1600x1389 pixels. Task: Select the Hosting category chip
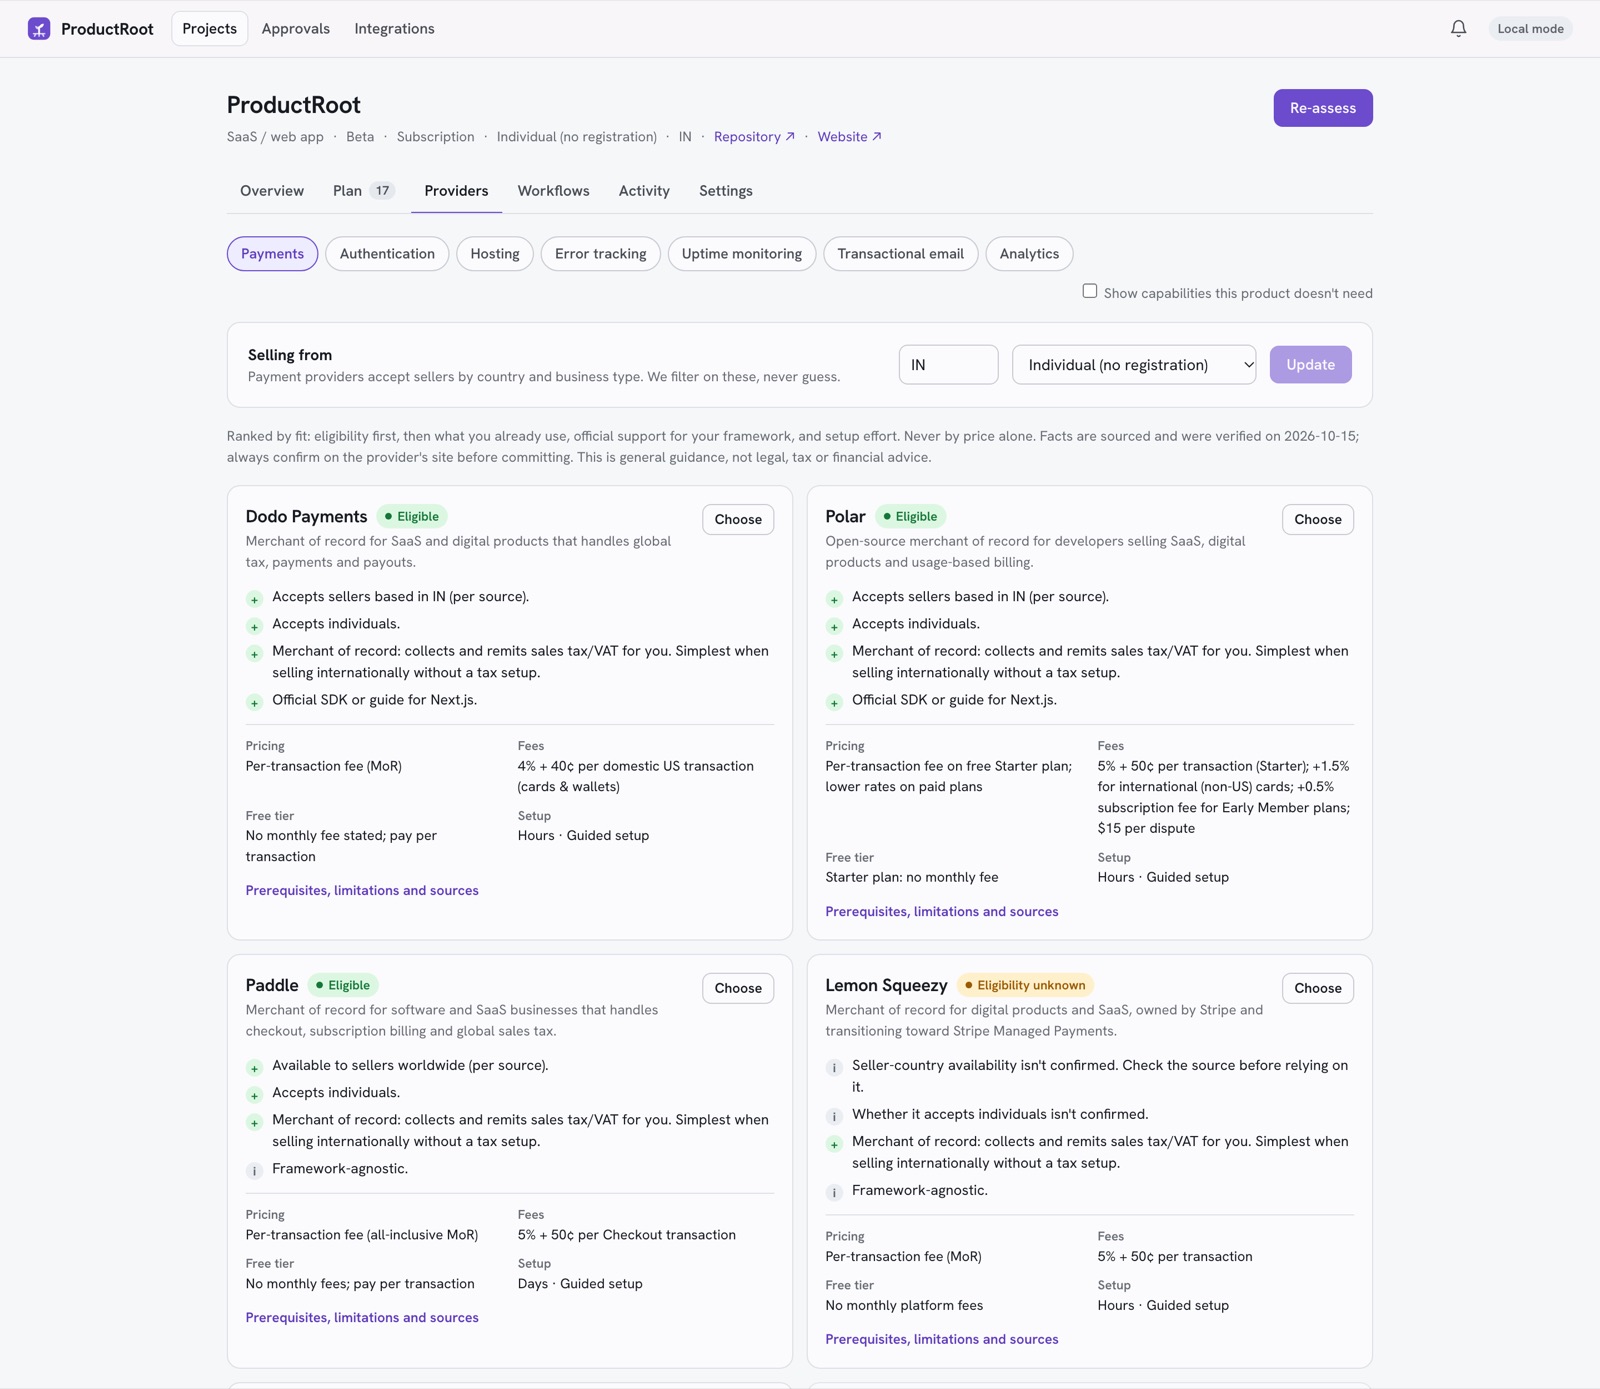coord(495,254)
